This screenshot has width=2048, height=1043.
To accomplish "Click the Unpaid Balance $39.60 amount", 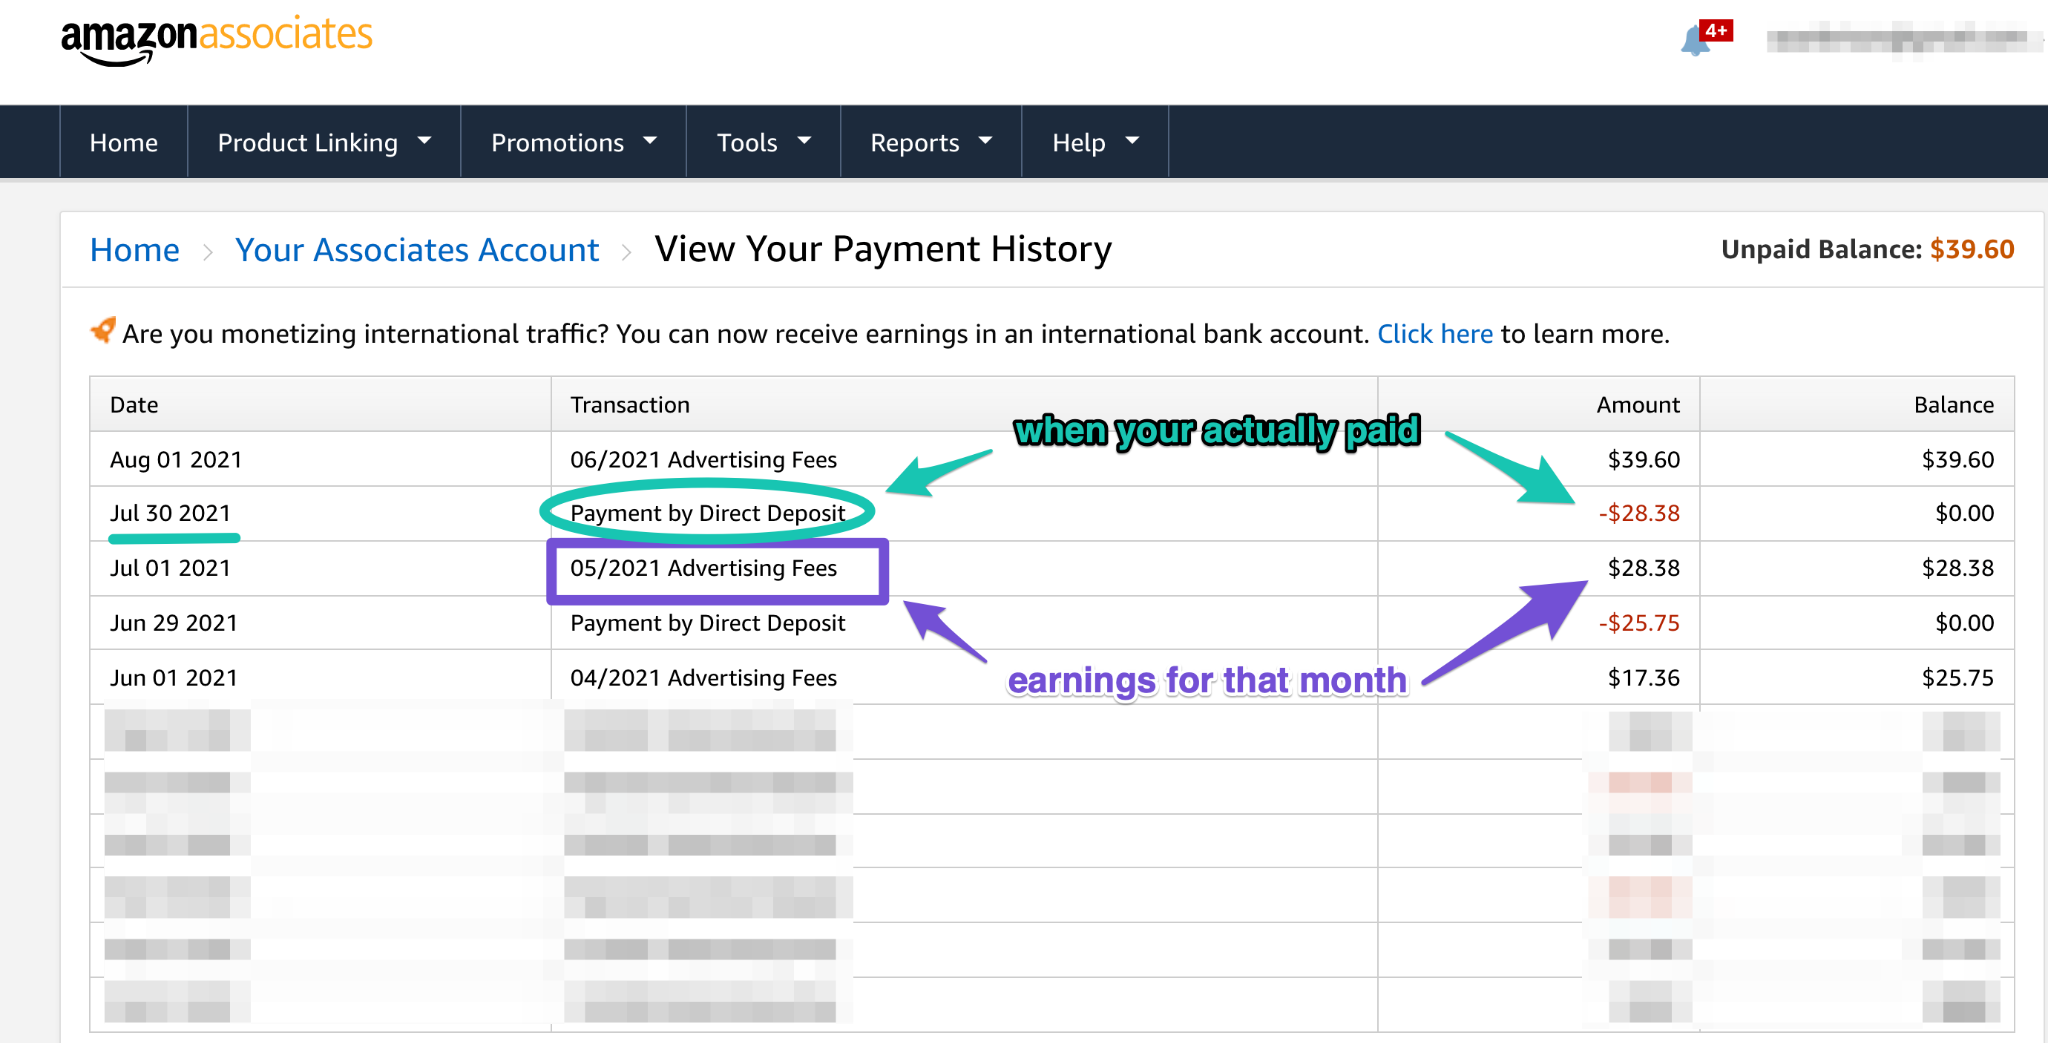I will [x=1972, y=249].
